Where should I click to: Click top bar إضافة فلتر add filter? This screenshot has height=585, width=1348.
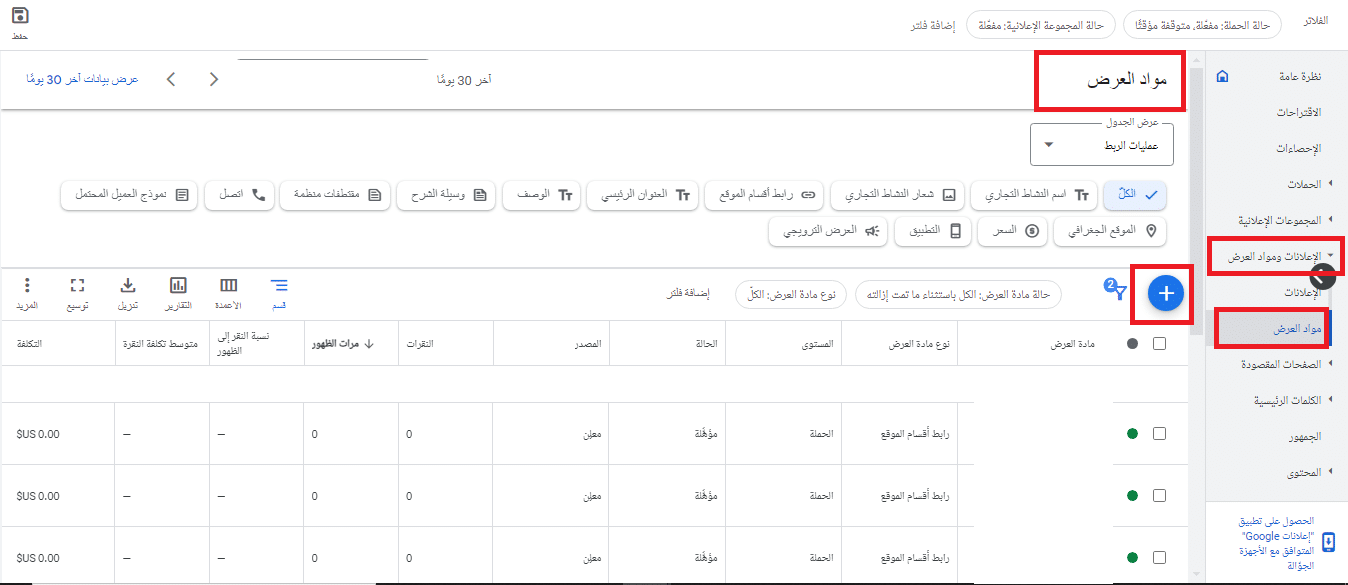tap(934, 25)
